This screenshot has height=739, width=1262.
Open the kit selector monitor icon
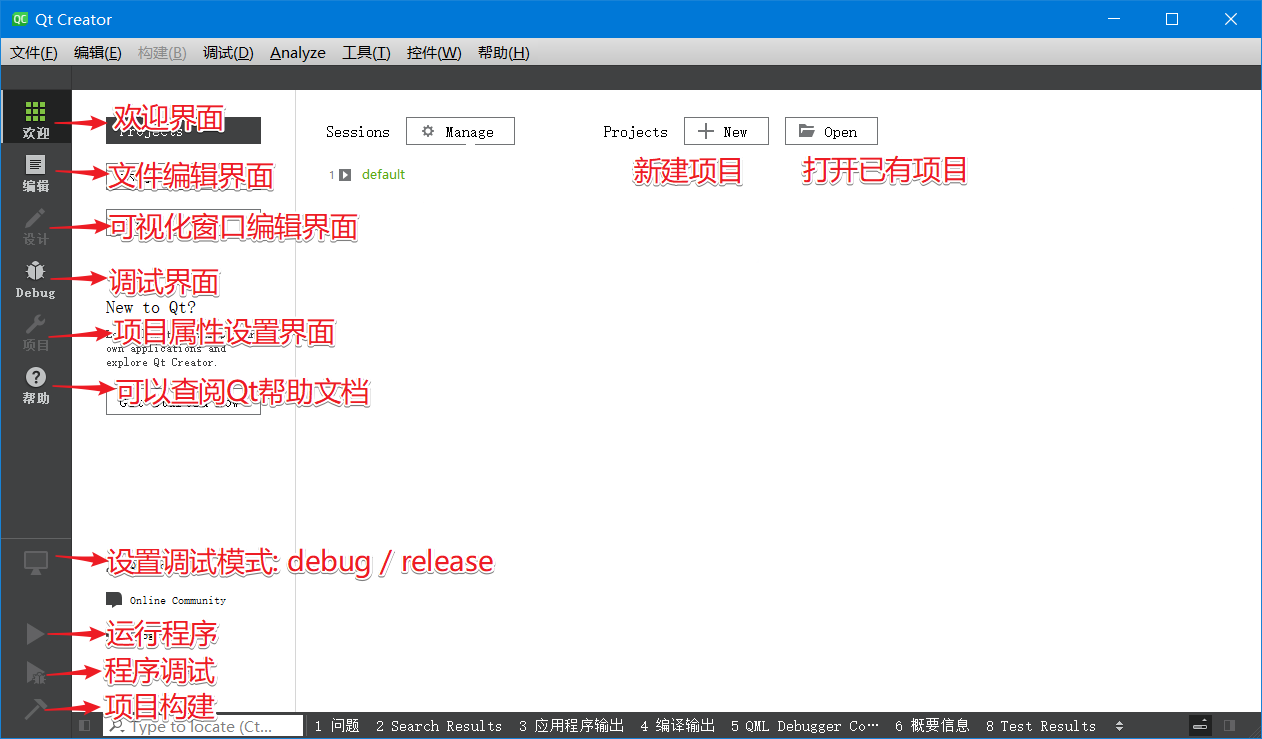coord(36,563)
